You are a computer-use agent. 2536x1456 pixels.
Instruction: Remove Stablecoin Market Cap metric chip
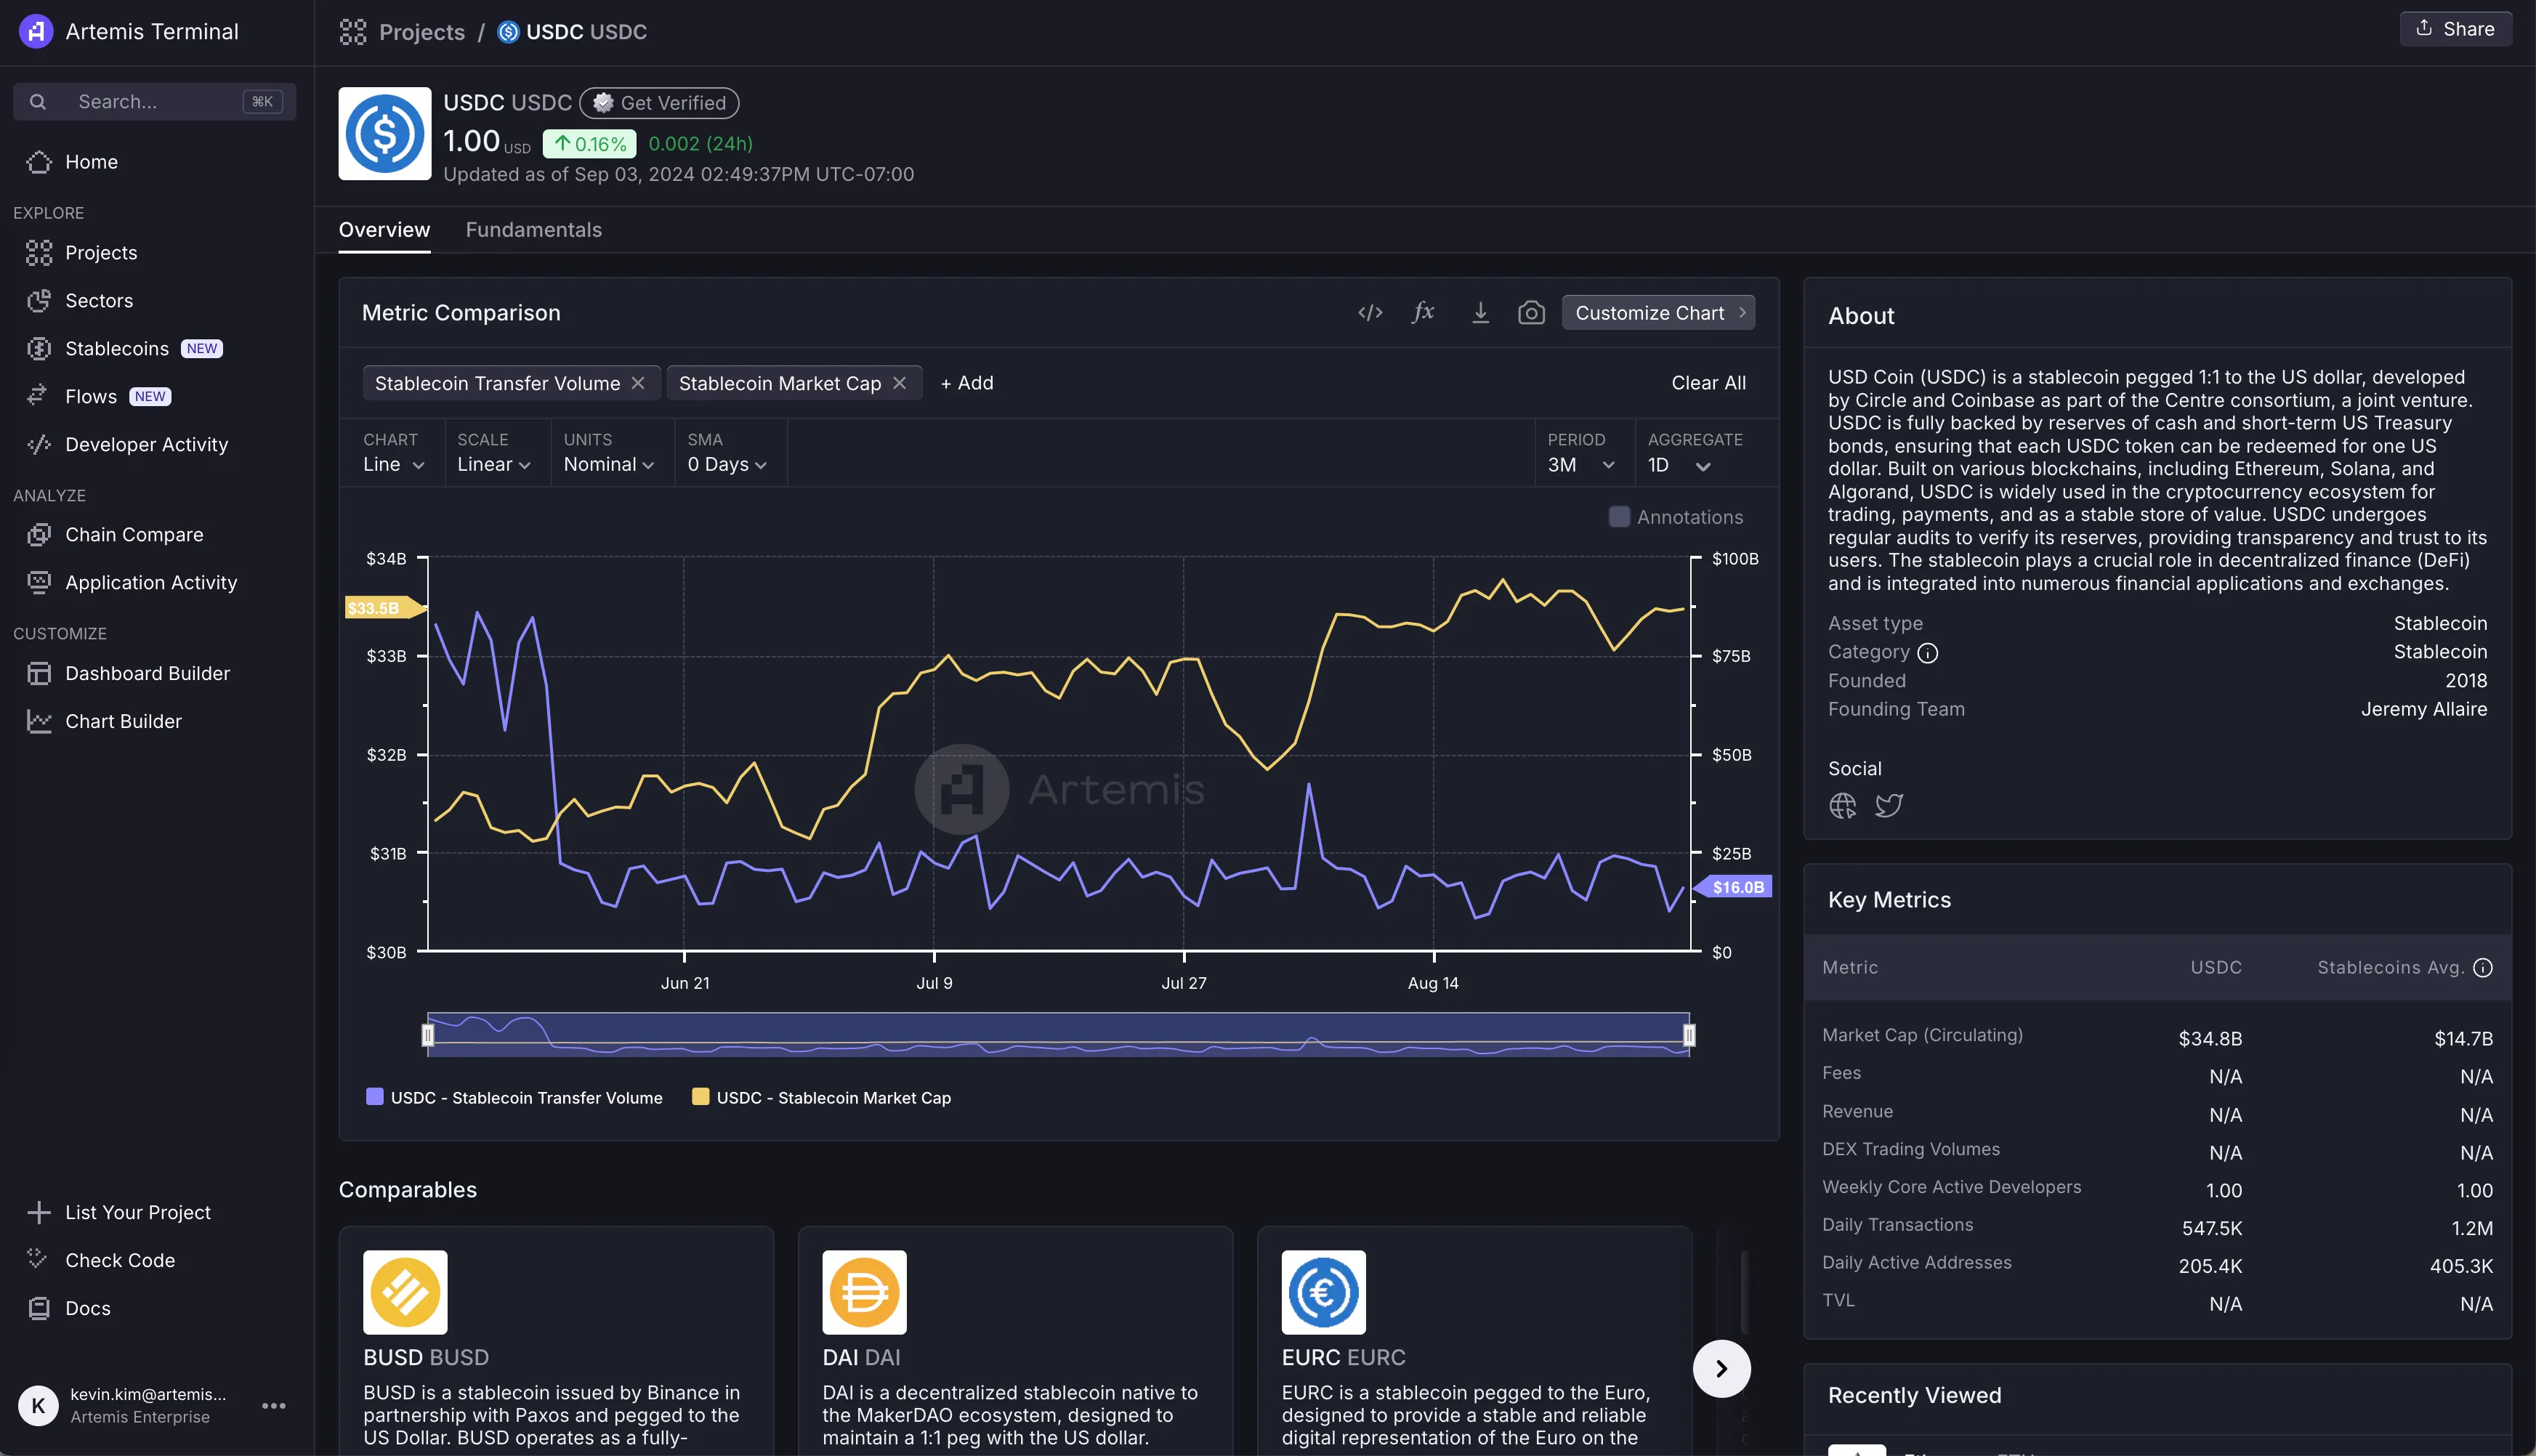[x=899, y=383]
